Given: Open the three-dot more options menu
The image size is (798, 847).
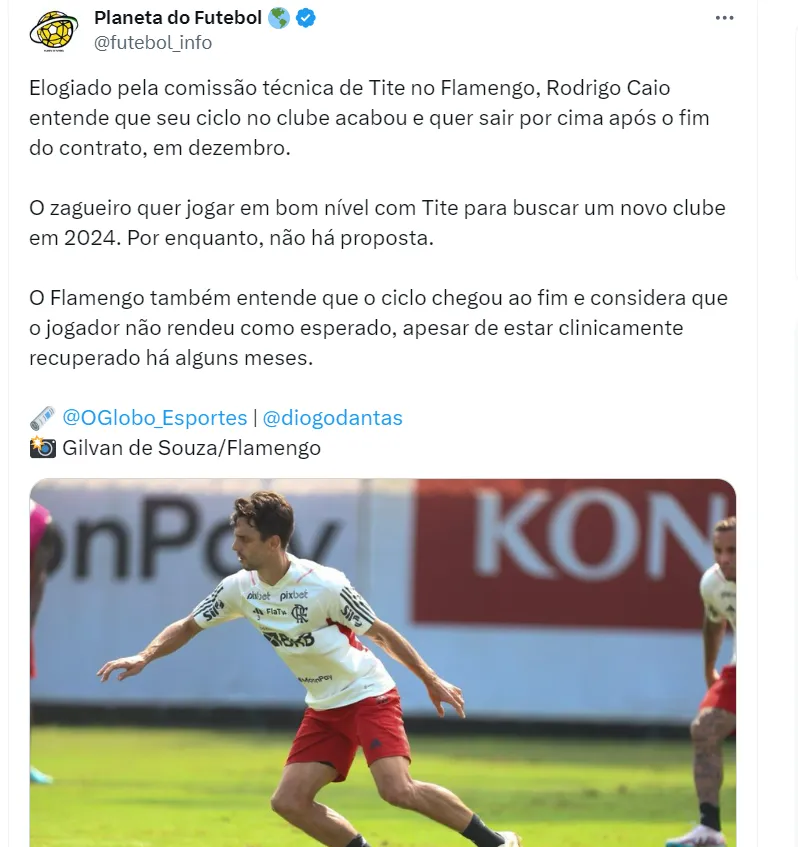Looking at the screenshot, I should coord(724,18).
